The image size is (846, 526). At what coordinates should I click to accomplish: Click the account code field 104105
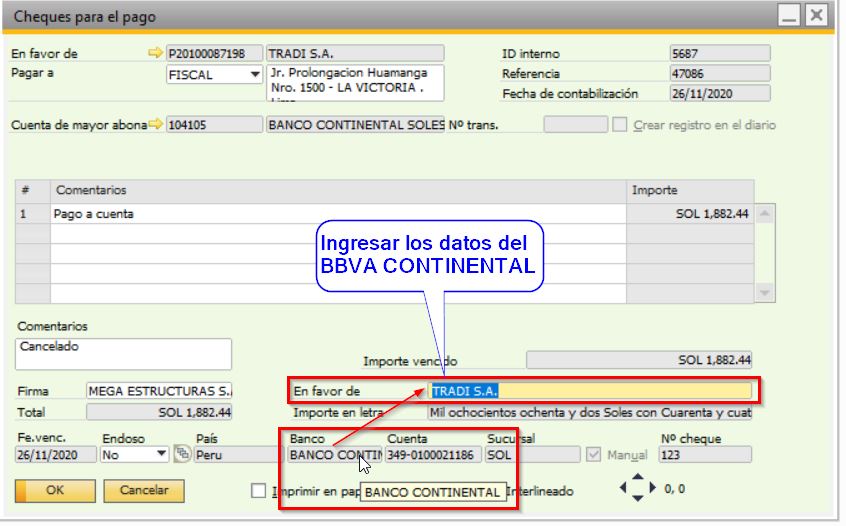[x=214, y=125]
